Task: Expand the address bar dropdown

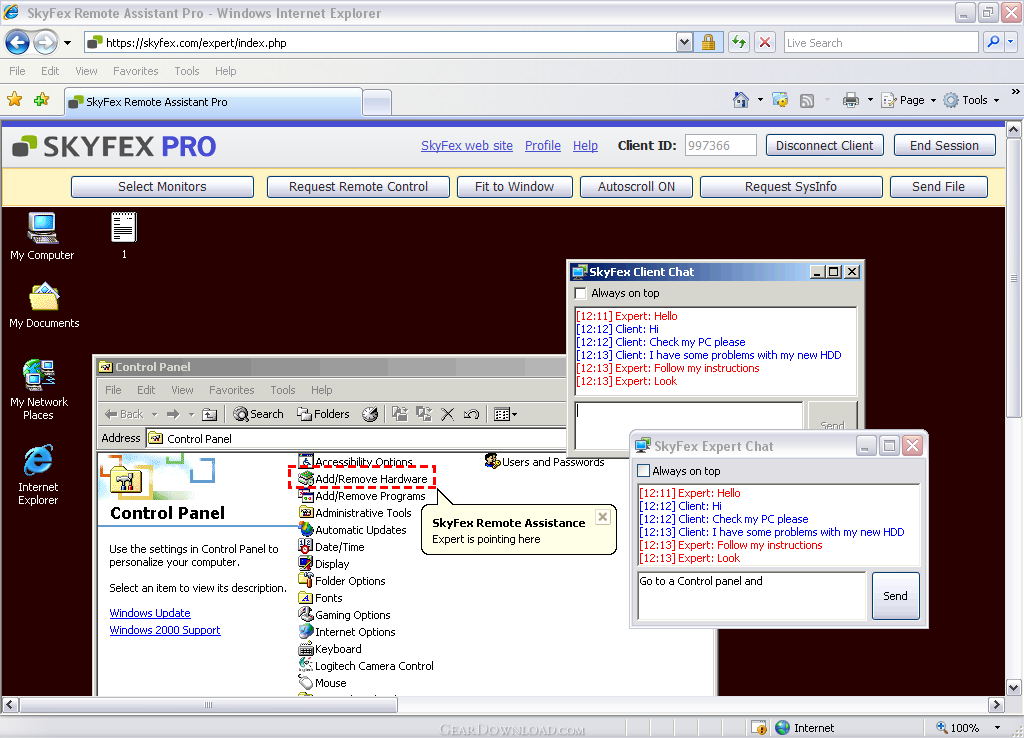Action: 684,43
